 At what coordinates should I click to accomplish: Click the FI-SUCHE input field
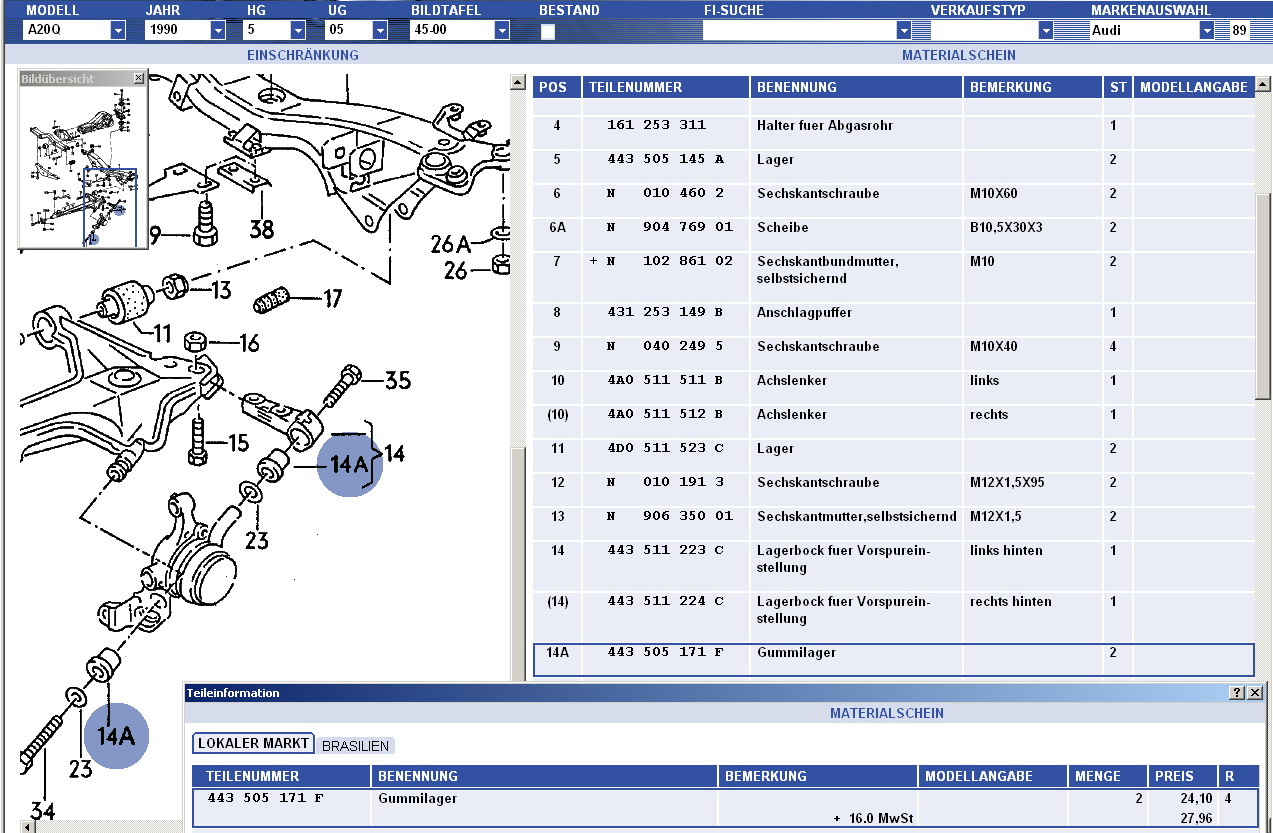[799, 30]
